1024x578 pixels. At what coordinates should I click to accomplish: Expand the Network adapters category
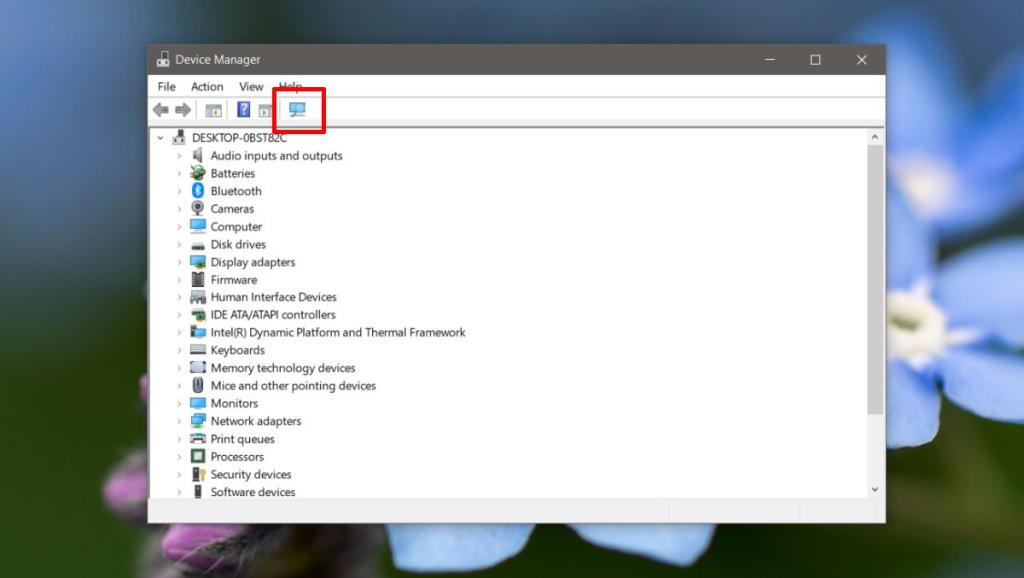coord(181,421)
